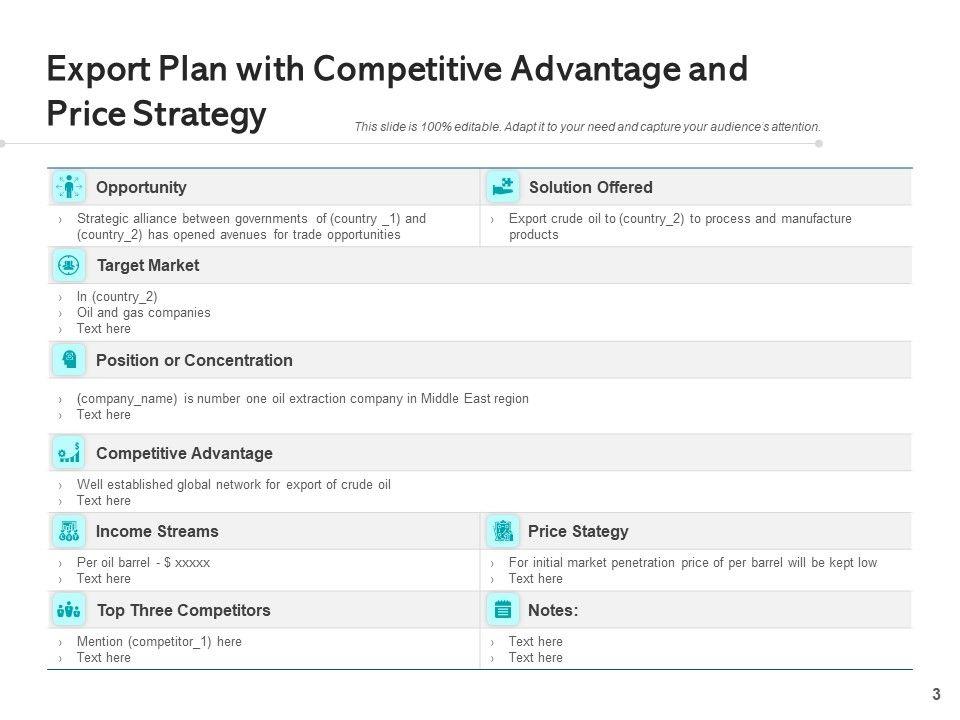Image resolution: width=960 pixels, height=720 pixels.
Task: Click the slide number 3
Action: click(x=936, y=695)
